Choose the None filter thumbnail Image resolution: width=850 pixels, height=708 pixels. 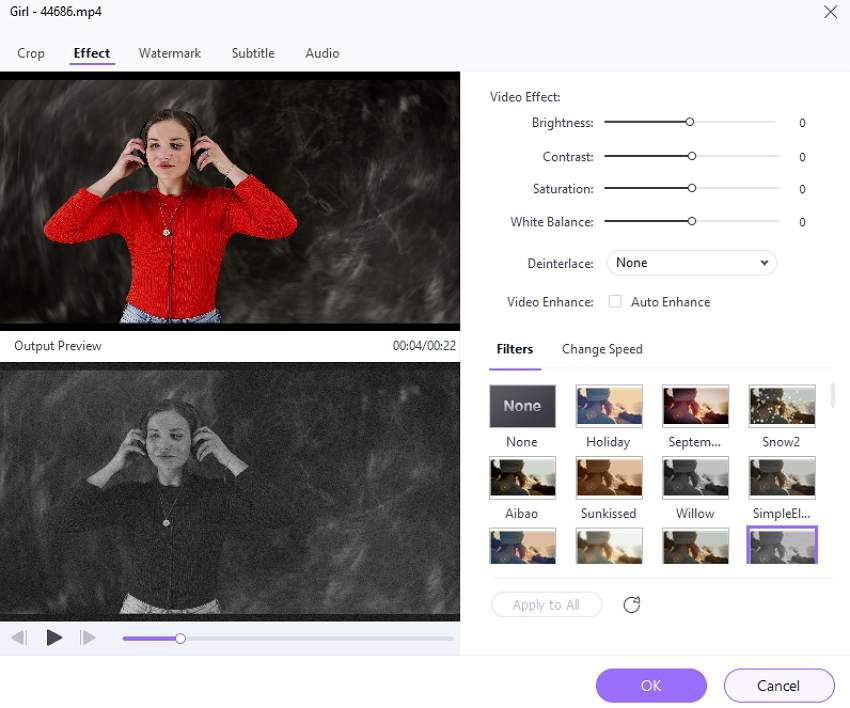pos(523,406)
